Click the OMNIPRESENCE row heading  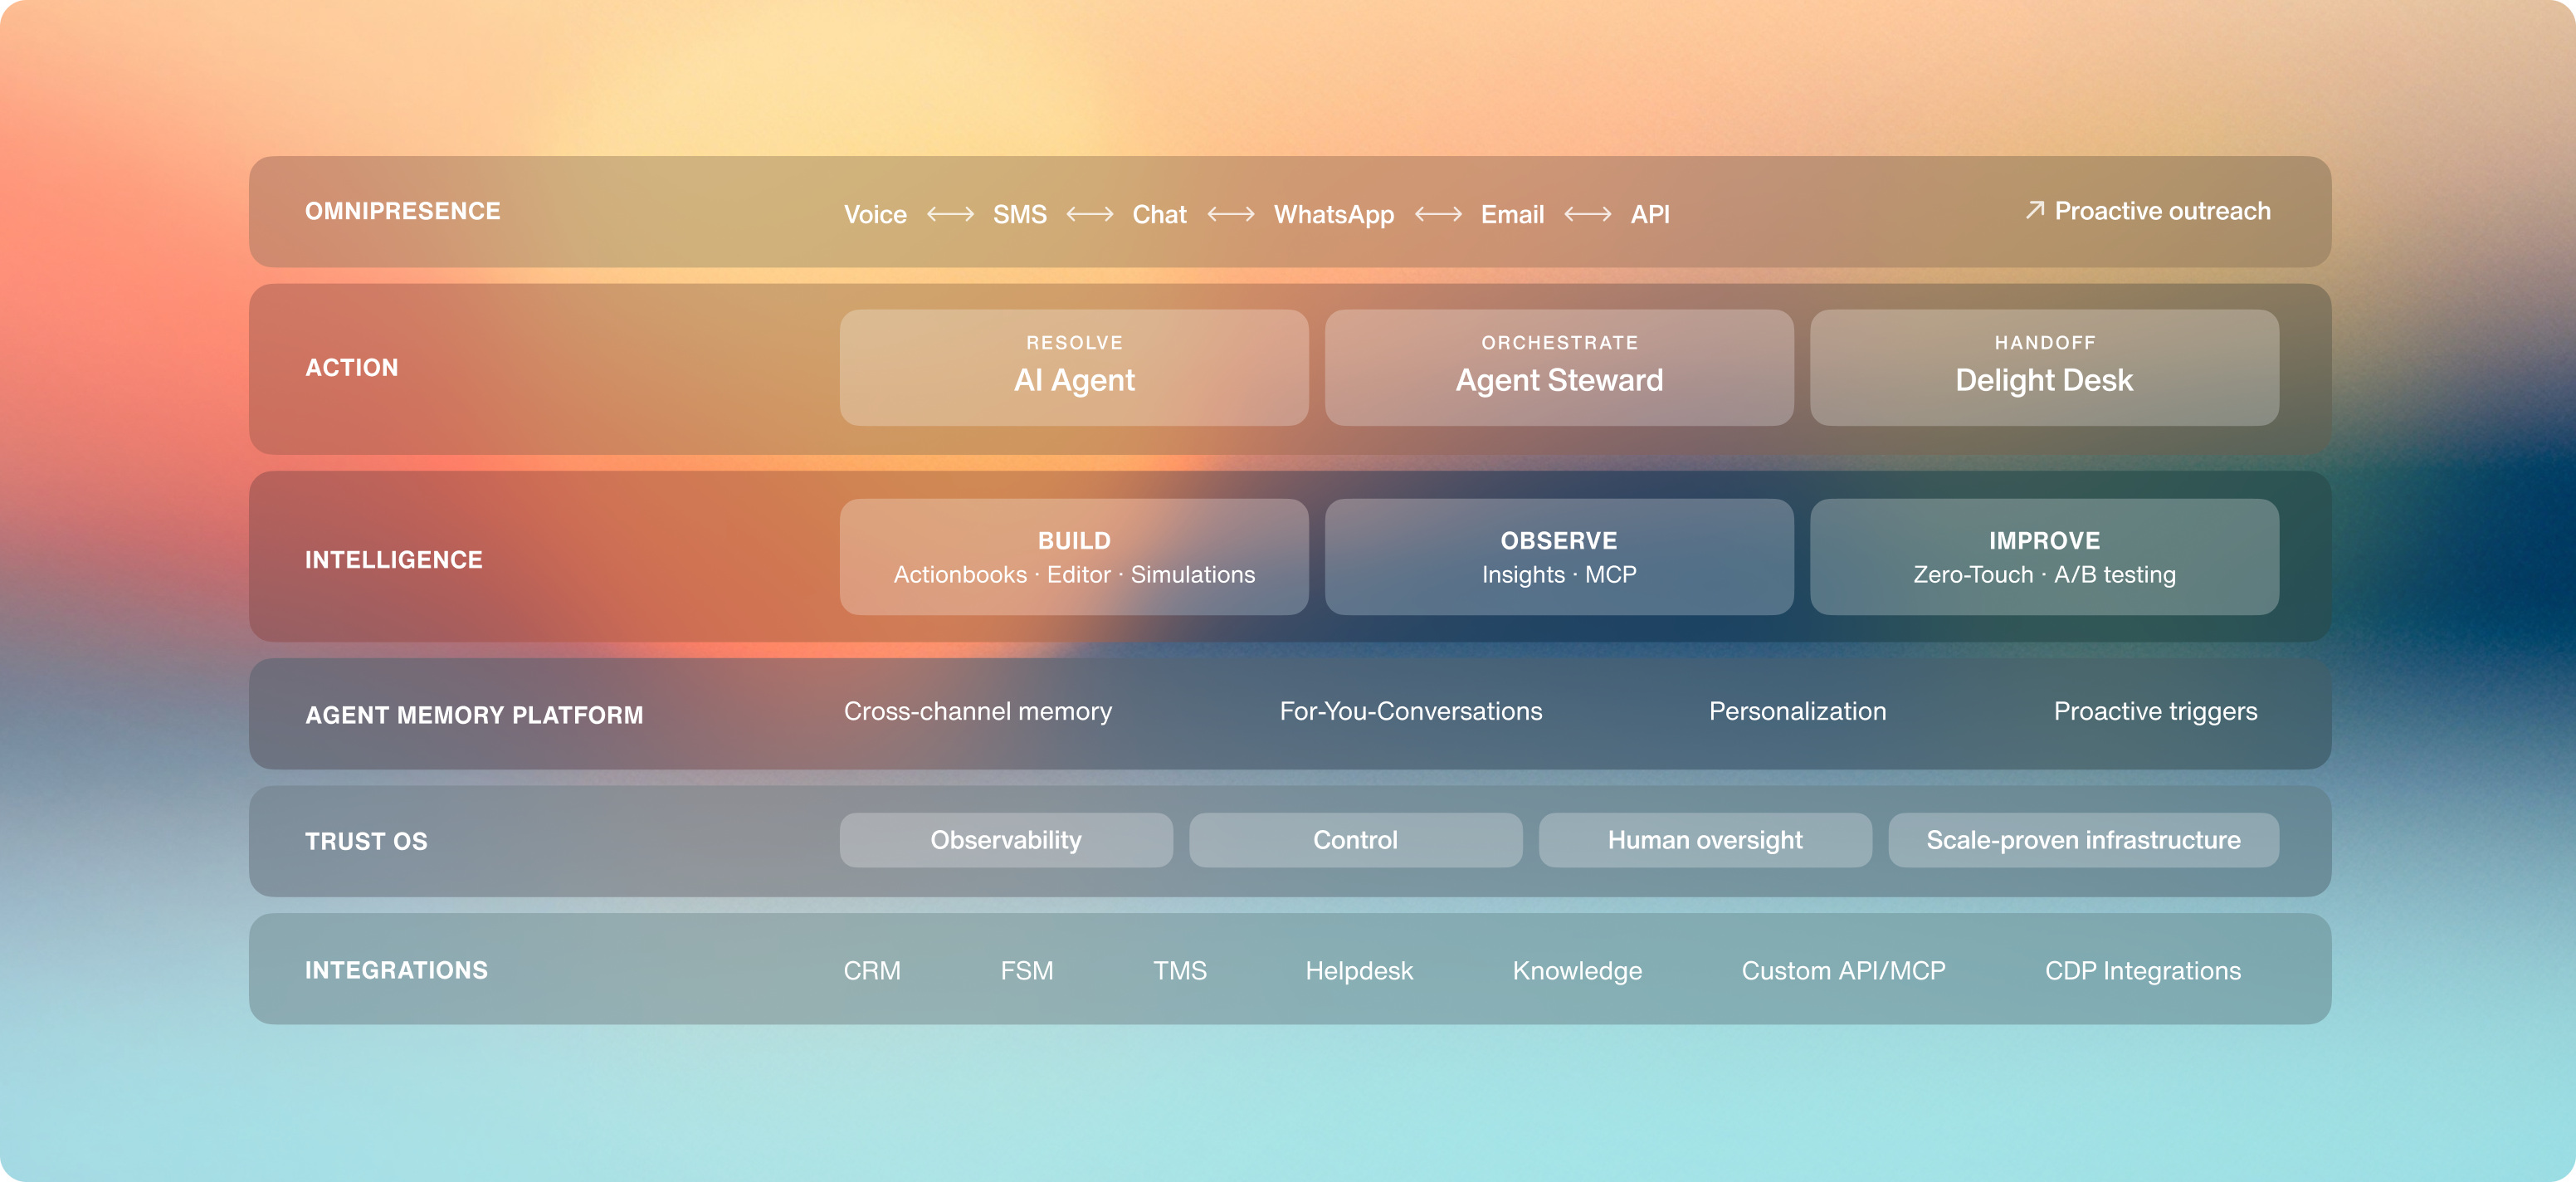pyautogui.click(x=402, y=211)
